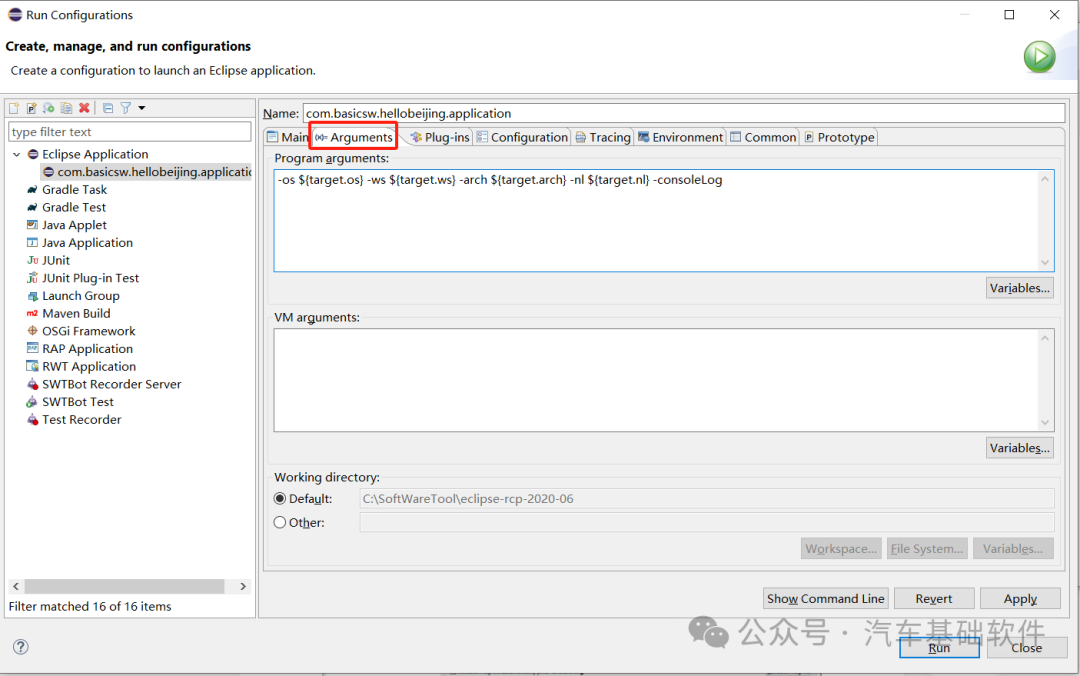The image size is (1080, 676).
Task: Select the Maven Build launch type
Action: click(76, 314)
